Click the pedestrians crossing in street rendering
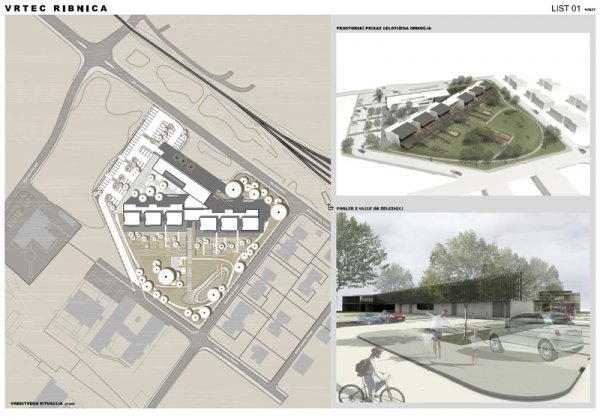Viewport: 600px width, 420px height. point(438,328)
